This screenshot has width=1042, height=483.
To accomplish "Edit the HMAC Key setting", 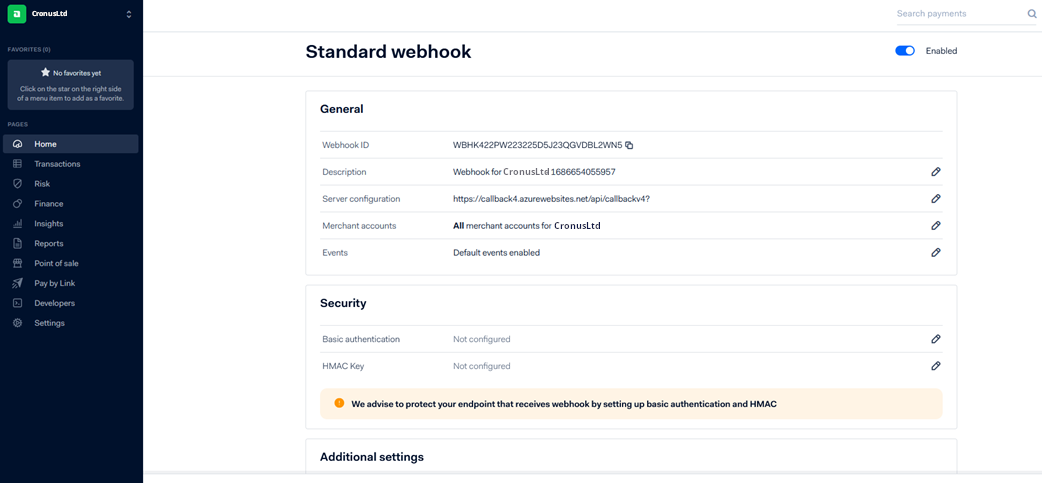I will point(936,366).
